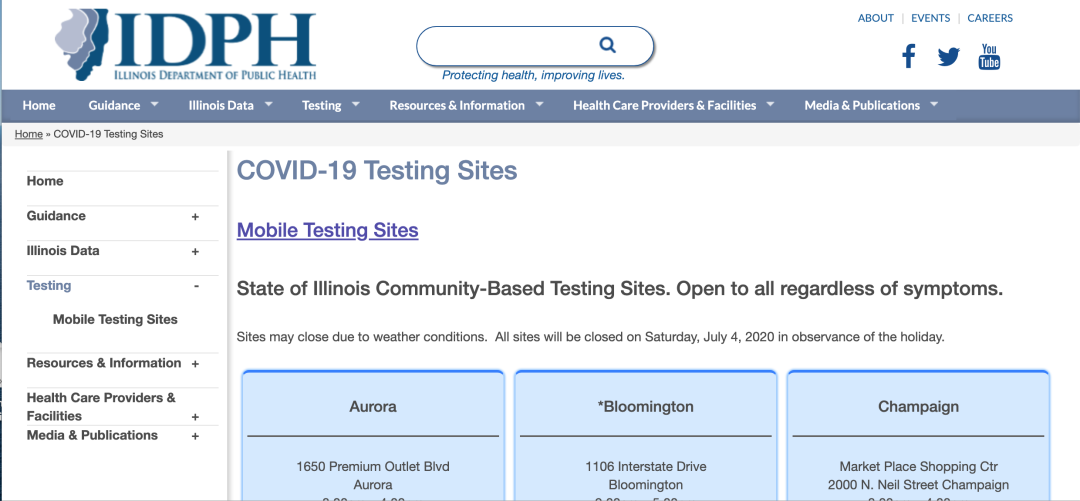1080x501 pixels.
Task: Click the Home breadcrumb link
Action: point(28,134)
